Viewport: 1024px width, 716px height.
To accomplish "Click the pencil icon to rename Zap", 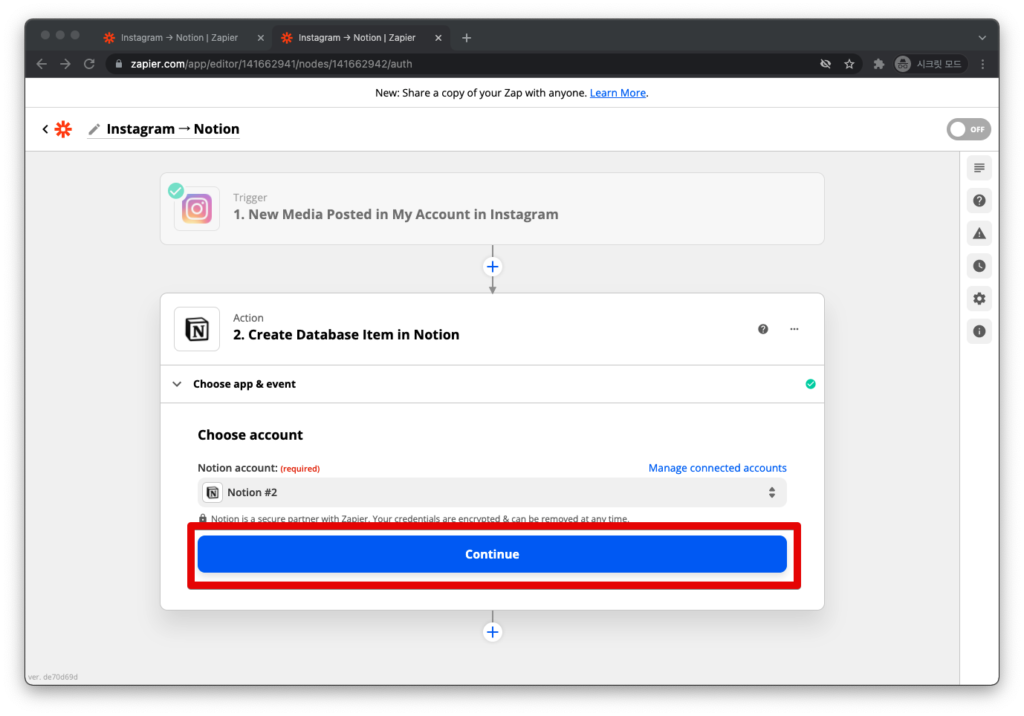I will click(x=94, y=129).
